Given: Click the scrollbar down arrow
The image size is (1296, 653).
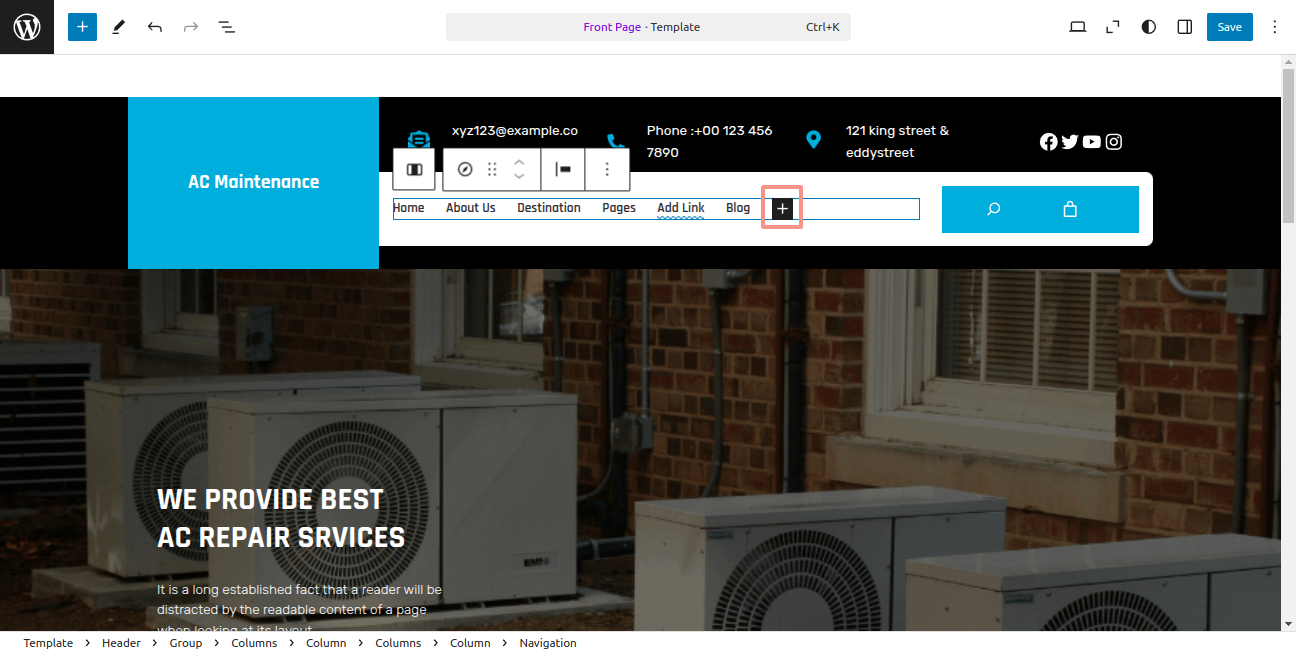Looking at the screenshot, I should (x=1288, y=624).
